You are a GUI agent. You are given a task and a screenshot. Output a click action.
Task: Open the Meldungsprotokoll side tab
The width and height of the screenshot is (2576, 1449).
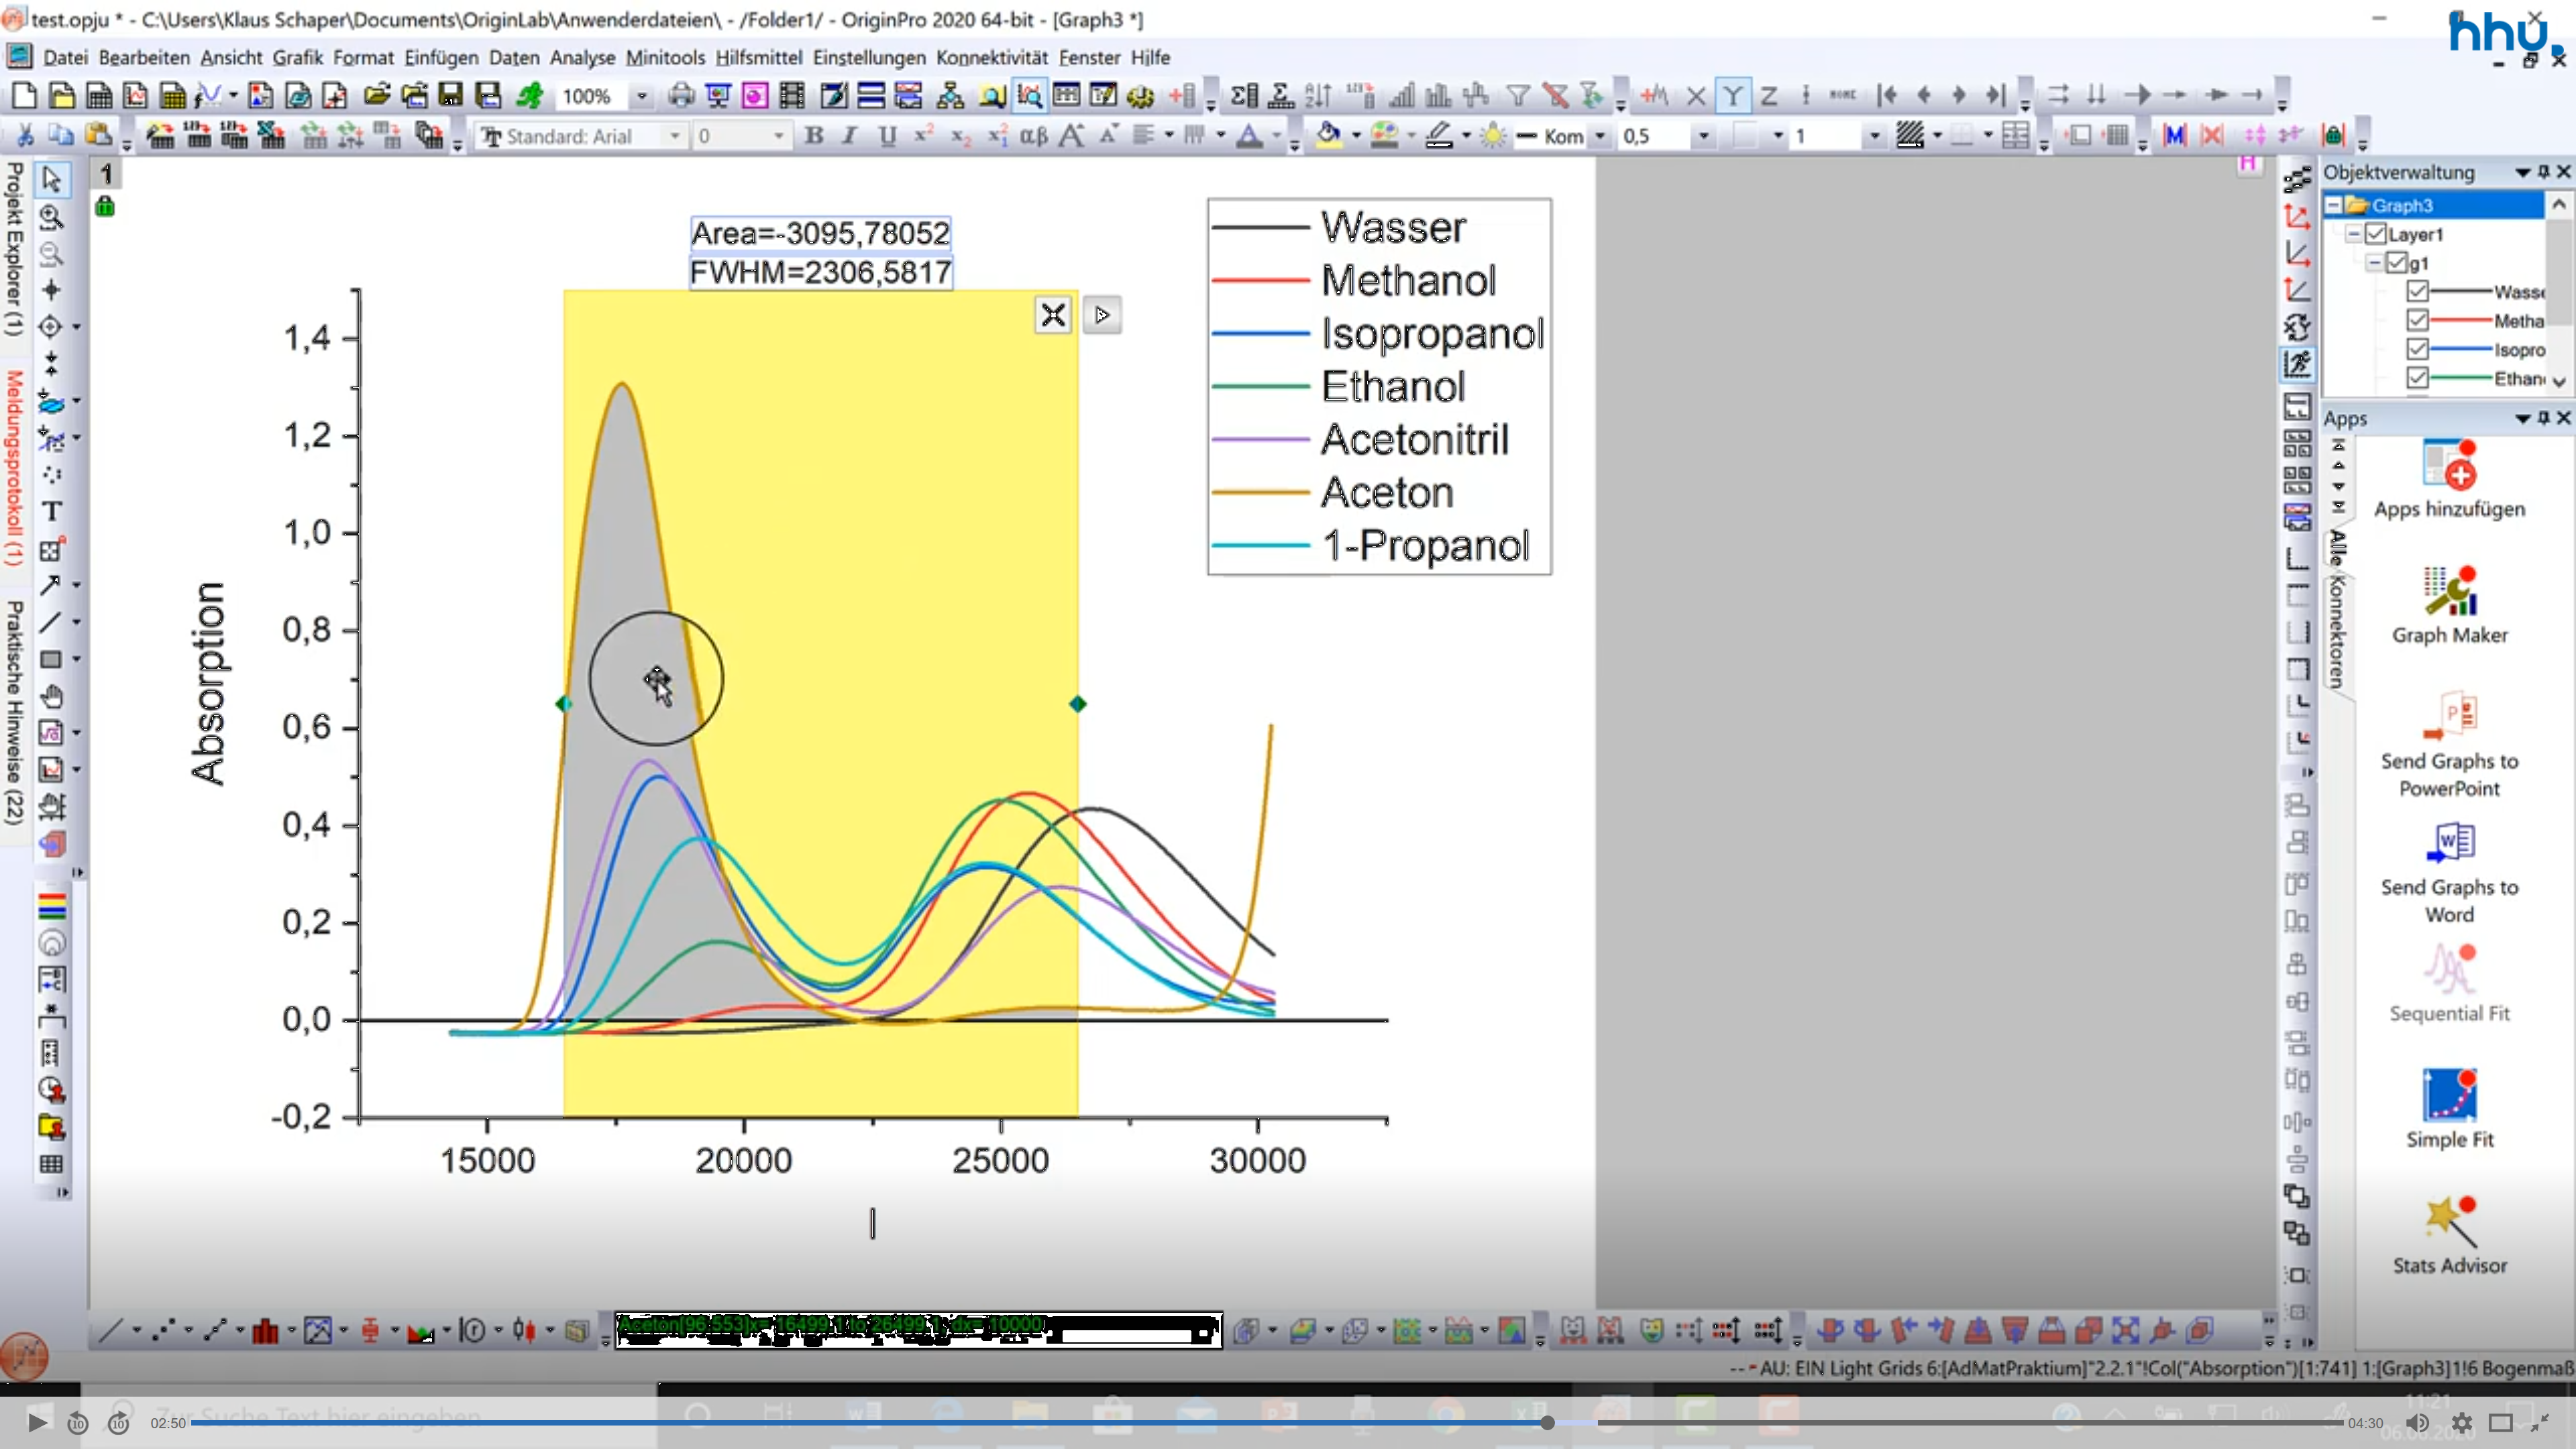point(14,468)
